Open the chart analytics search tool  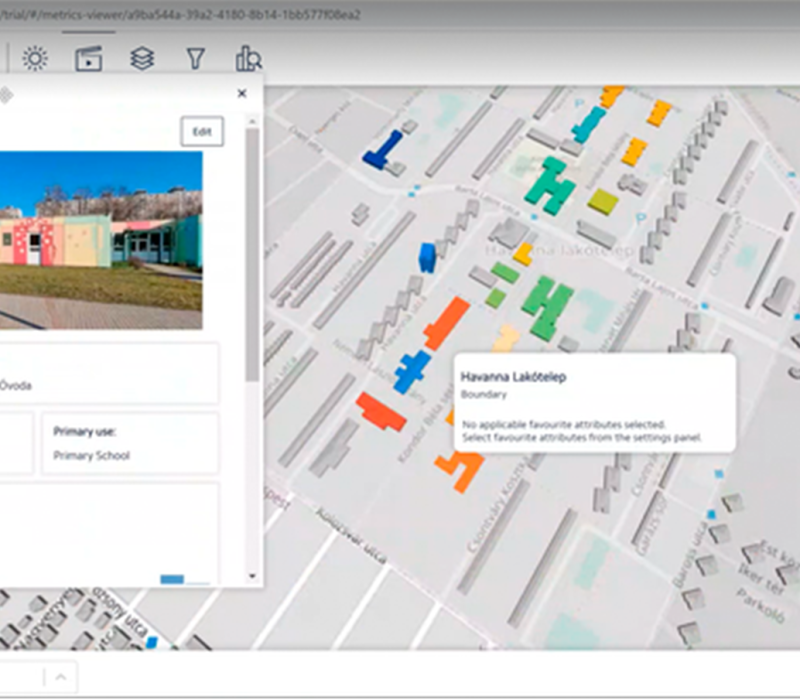248,58
